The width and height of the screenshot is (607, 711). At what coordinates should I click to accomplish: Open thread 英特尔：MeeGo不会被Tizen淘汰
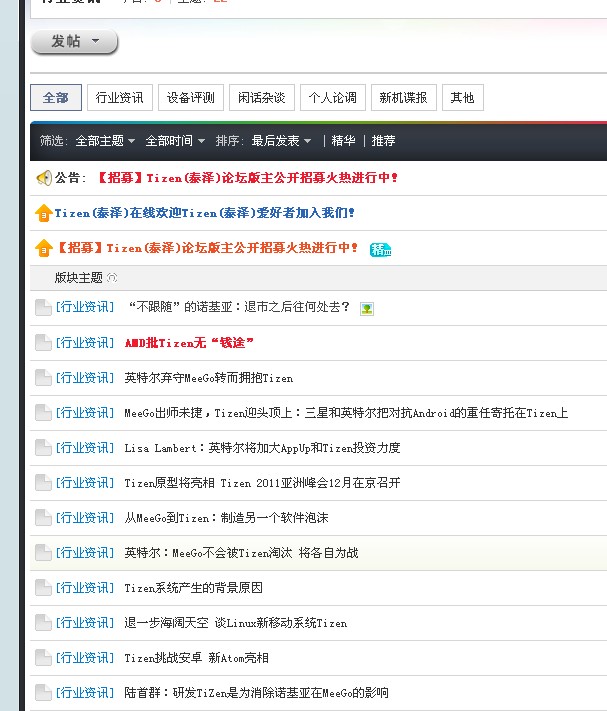tap(242, 553)
